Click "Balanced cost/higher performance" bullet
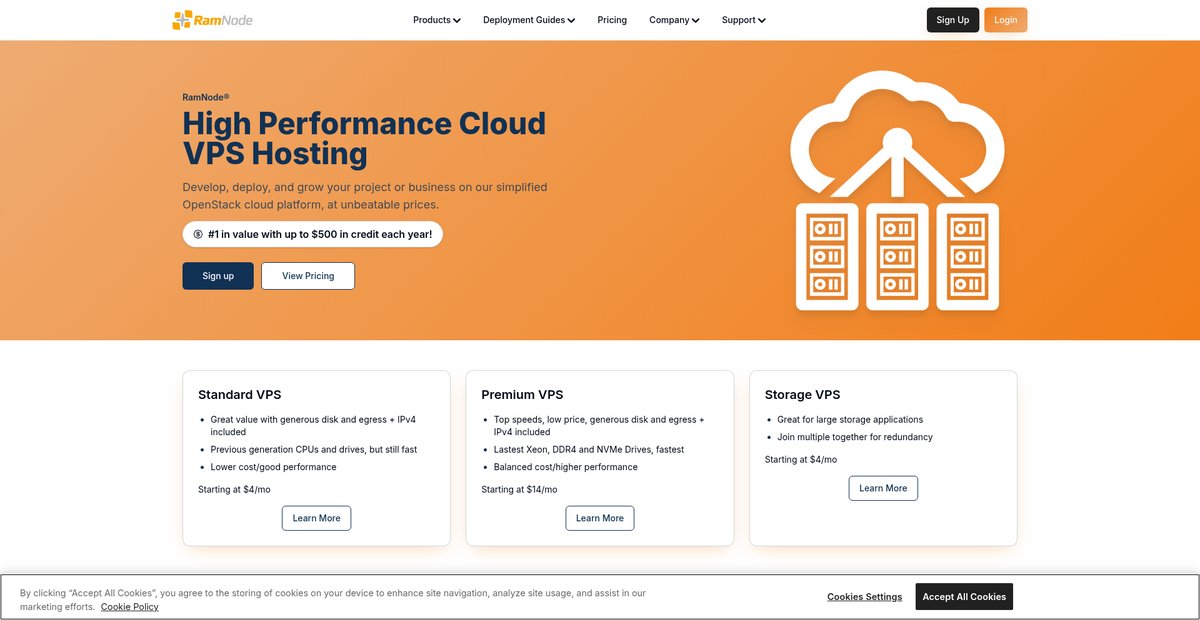1200x620 pixels. point(565,467)
